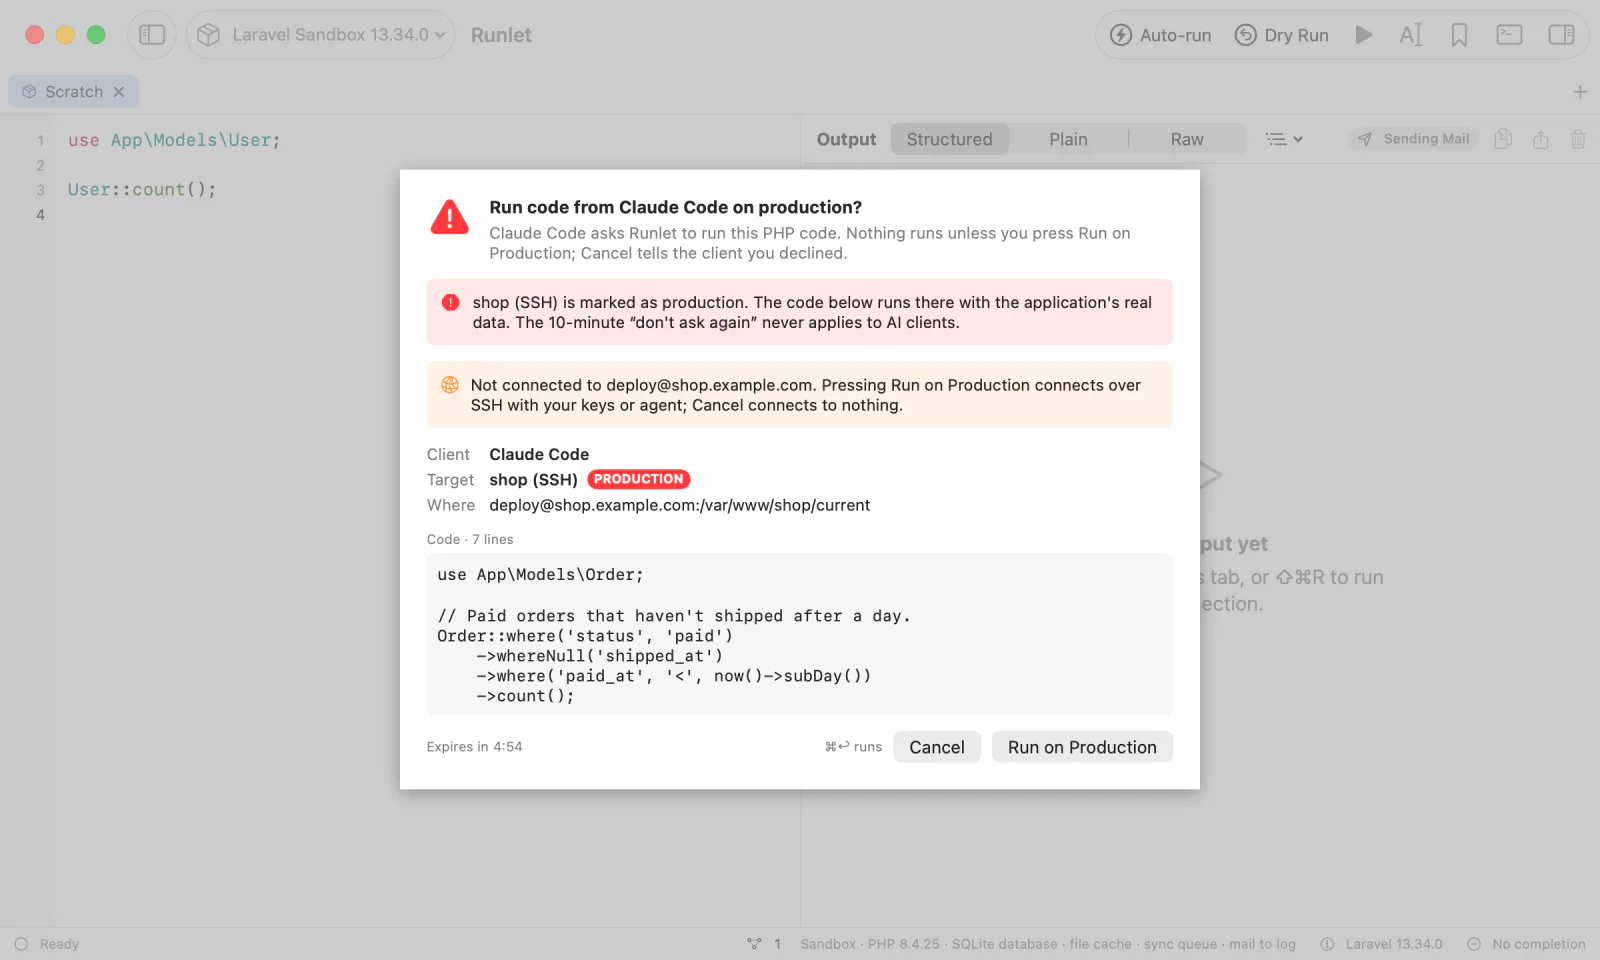Image resolution: width=1600 pixels, height=960 pixels.
Task: Close the Scratch tab
Action: 119,92
